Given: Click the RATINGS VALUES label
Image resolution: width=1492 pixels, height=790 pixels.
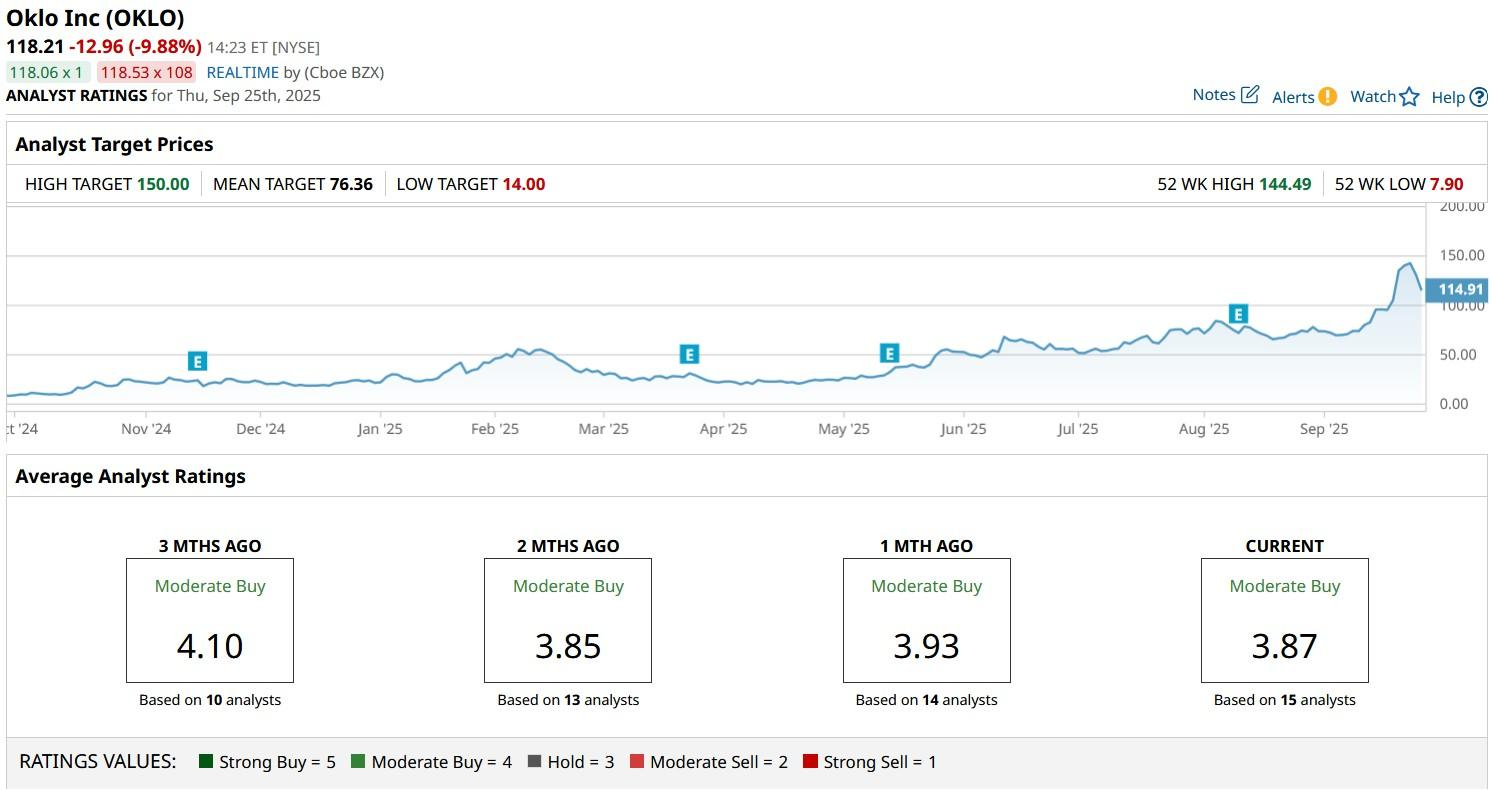Looking at the screenshot, I should pyautogui.click(x=98, y=761).
